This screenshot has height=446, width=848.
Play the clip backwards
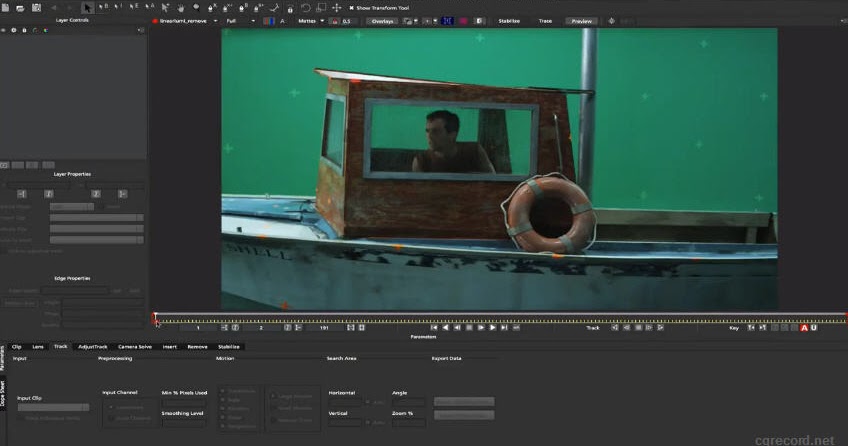(445, 328)
